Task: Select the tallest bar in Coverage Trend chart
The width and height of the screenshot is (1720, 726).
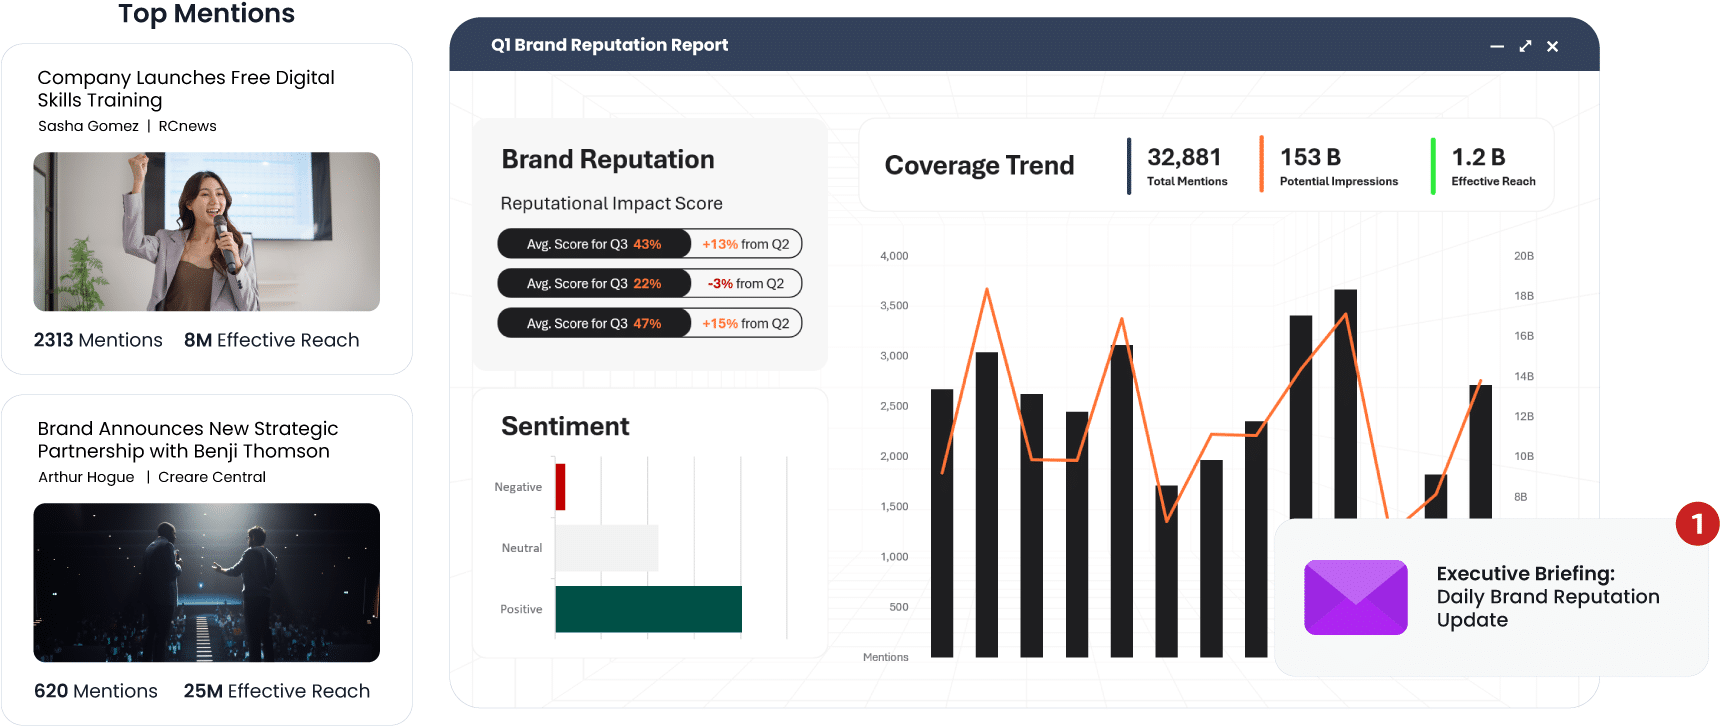Action: (x=1346, y=404)
